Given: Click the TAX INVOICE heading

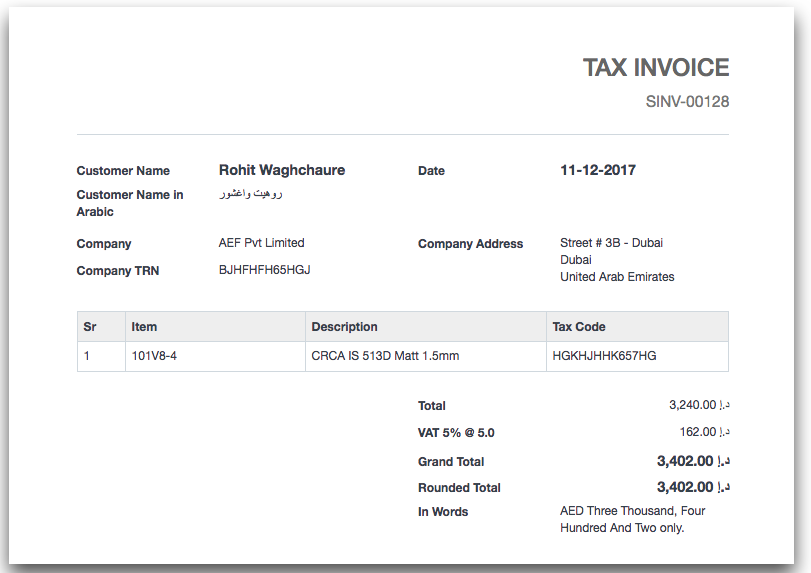Looking at the screenshot, I should coord(655,68).
